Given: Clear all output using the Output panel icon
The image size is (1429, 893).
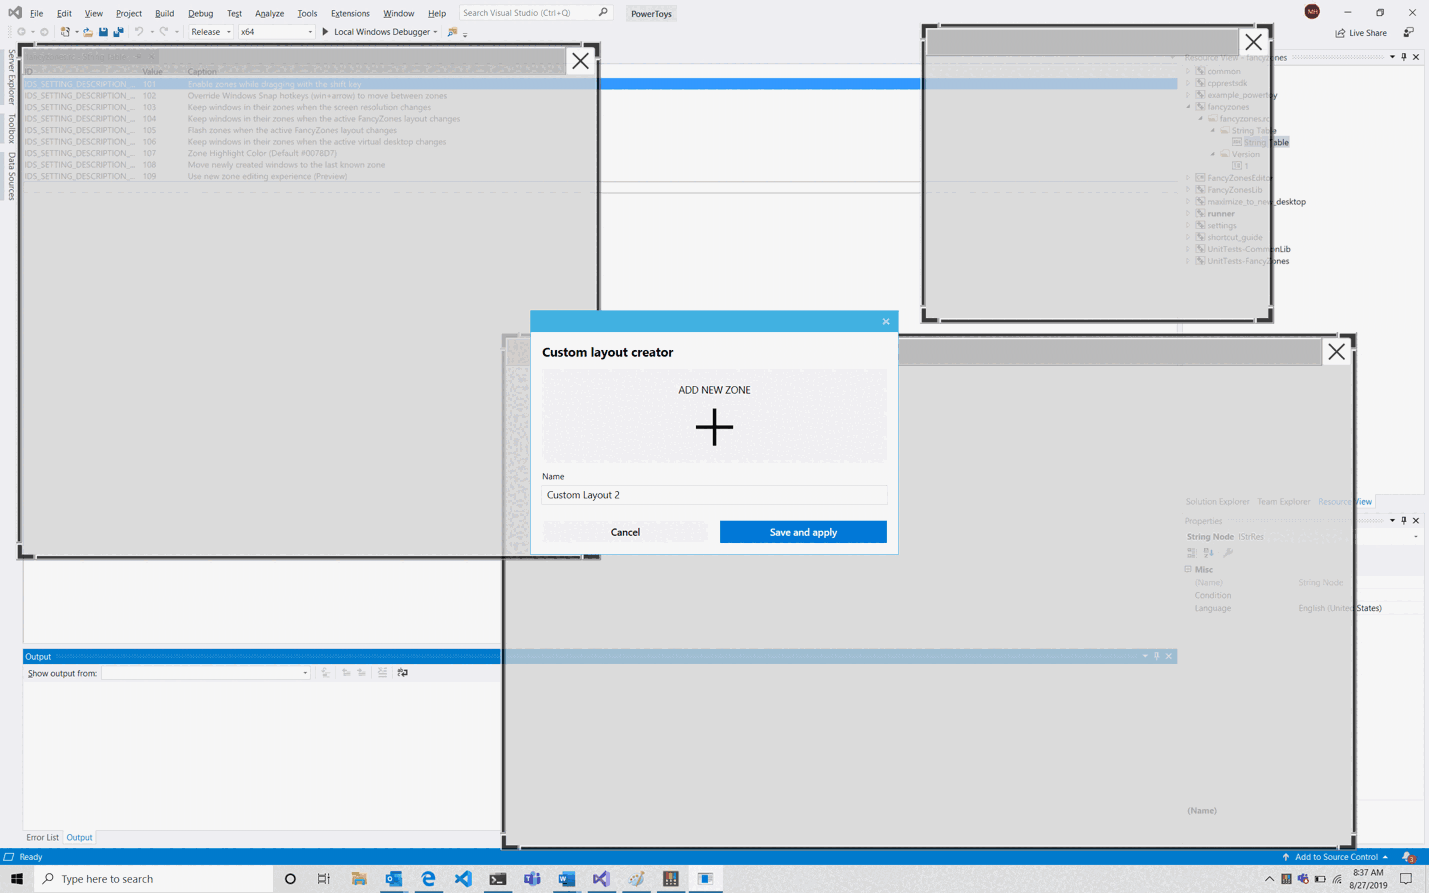Looking at the screenshot, I should click(x=382, y=672).
